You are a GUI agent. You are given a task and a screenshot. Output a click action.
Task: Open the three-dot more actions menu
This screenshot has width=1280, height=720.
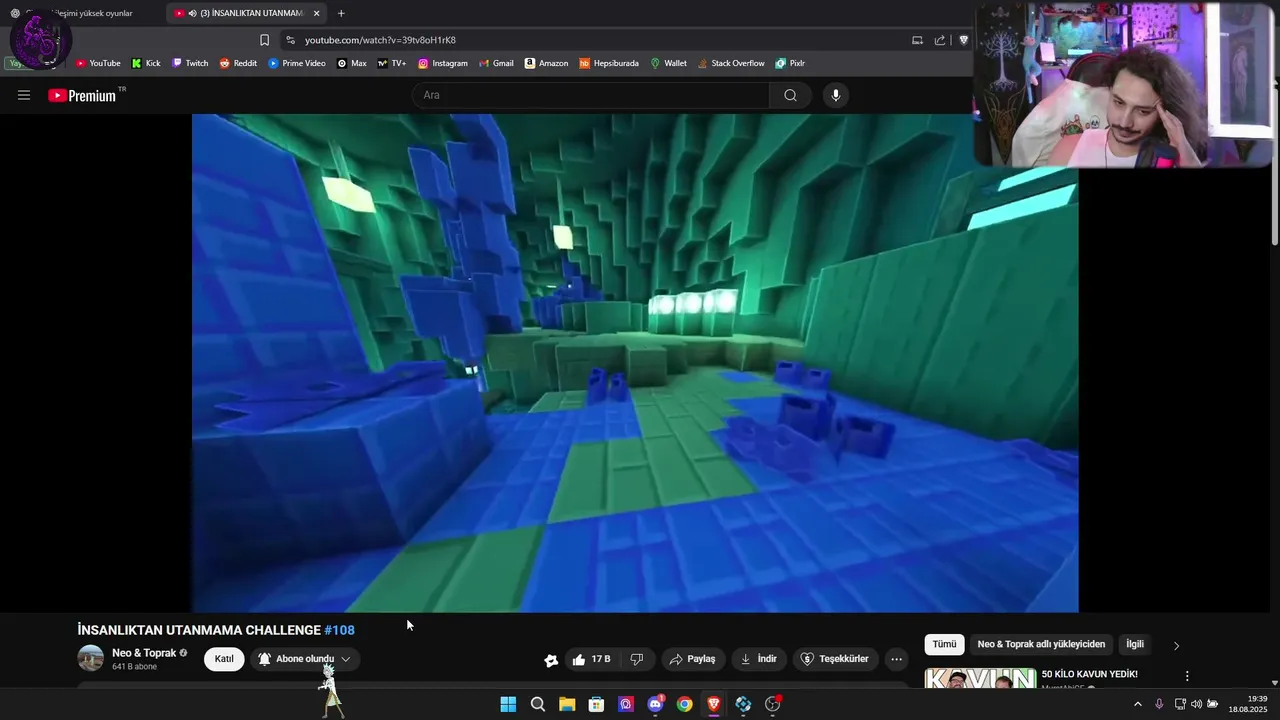click(896, 659)
